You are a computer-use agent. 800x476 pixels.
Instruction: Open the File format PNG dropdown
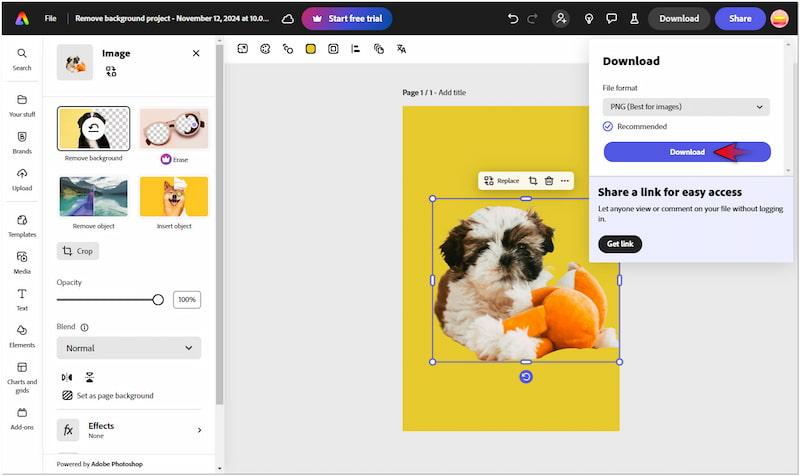click(x=686, y=107)
